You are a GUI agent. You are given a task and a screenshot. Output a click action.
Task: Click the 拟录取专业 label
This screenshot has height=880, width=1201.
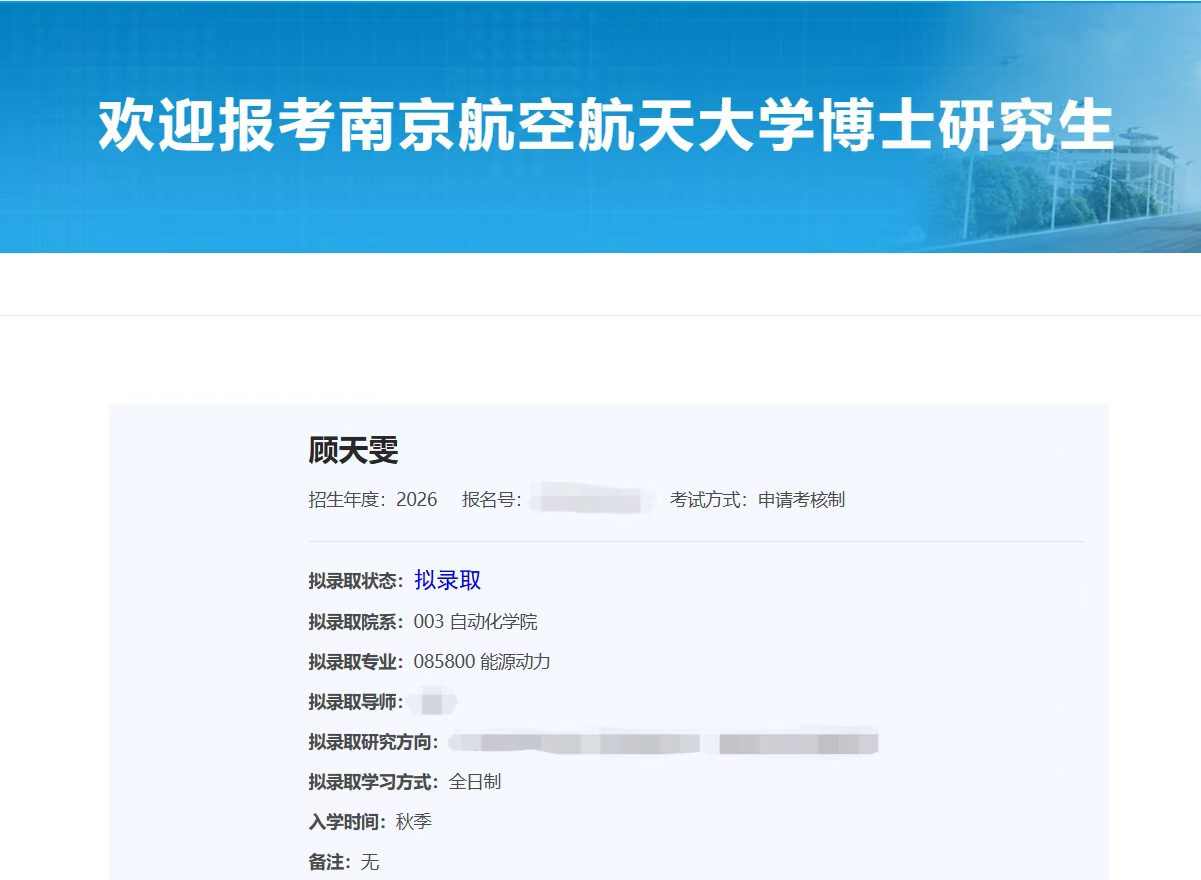pos(355,662)
